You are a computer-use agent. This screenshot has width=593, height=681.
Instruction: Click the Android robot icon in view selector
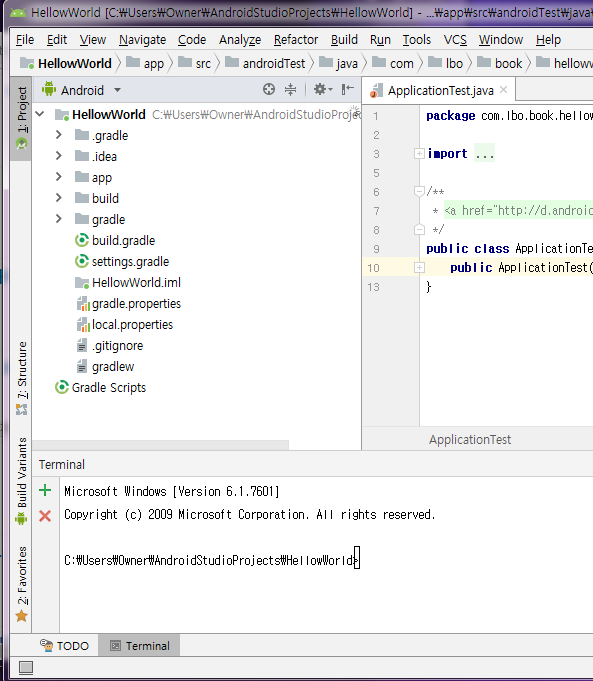point(49,89)
